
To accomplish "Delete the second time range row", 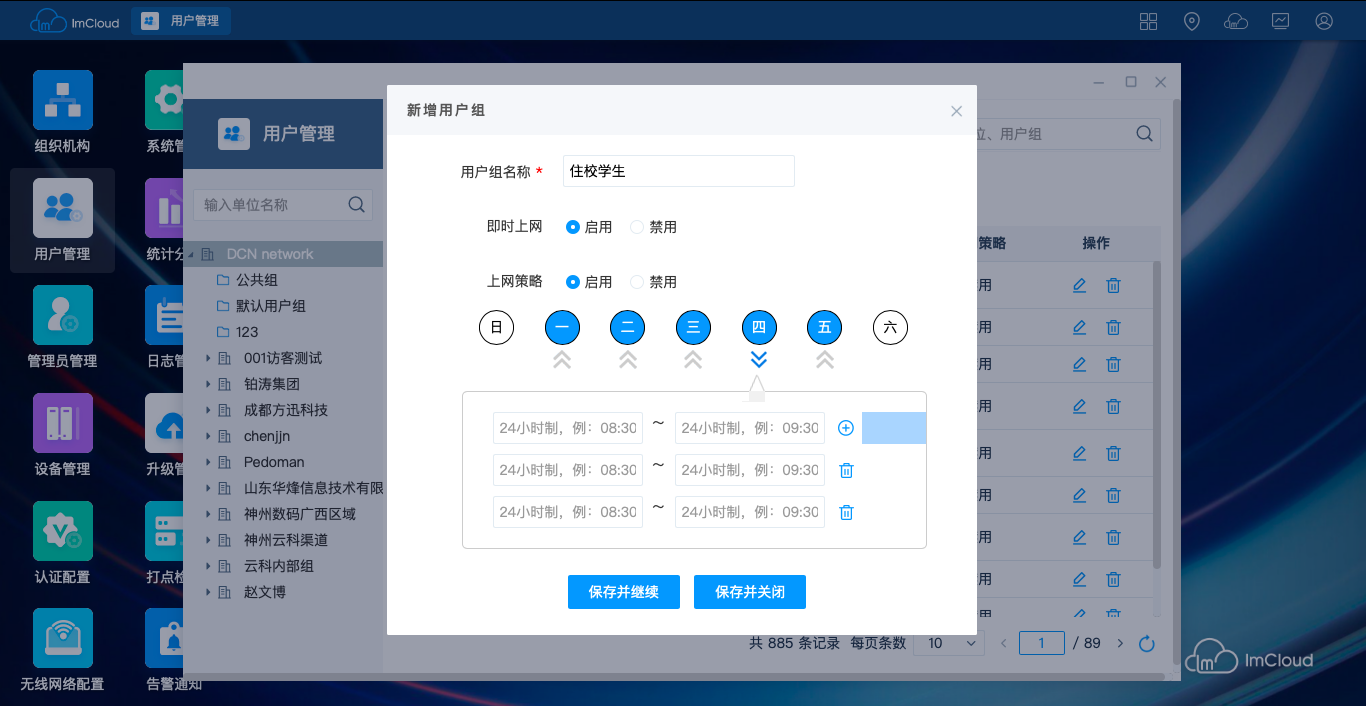I will coord(846,470).
